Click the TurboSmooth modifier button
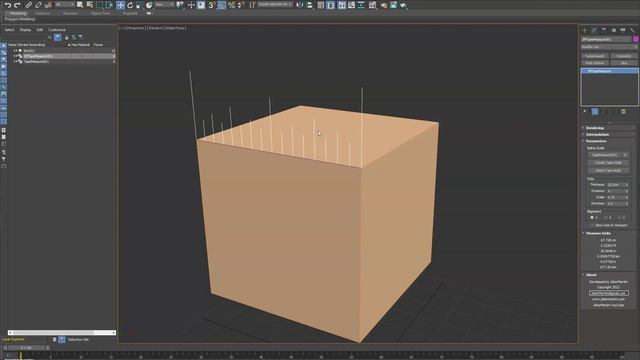This screenshot has height=360, width=640. [595, 56]
